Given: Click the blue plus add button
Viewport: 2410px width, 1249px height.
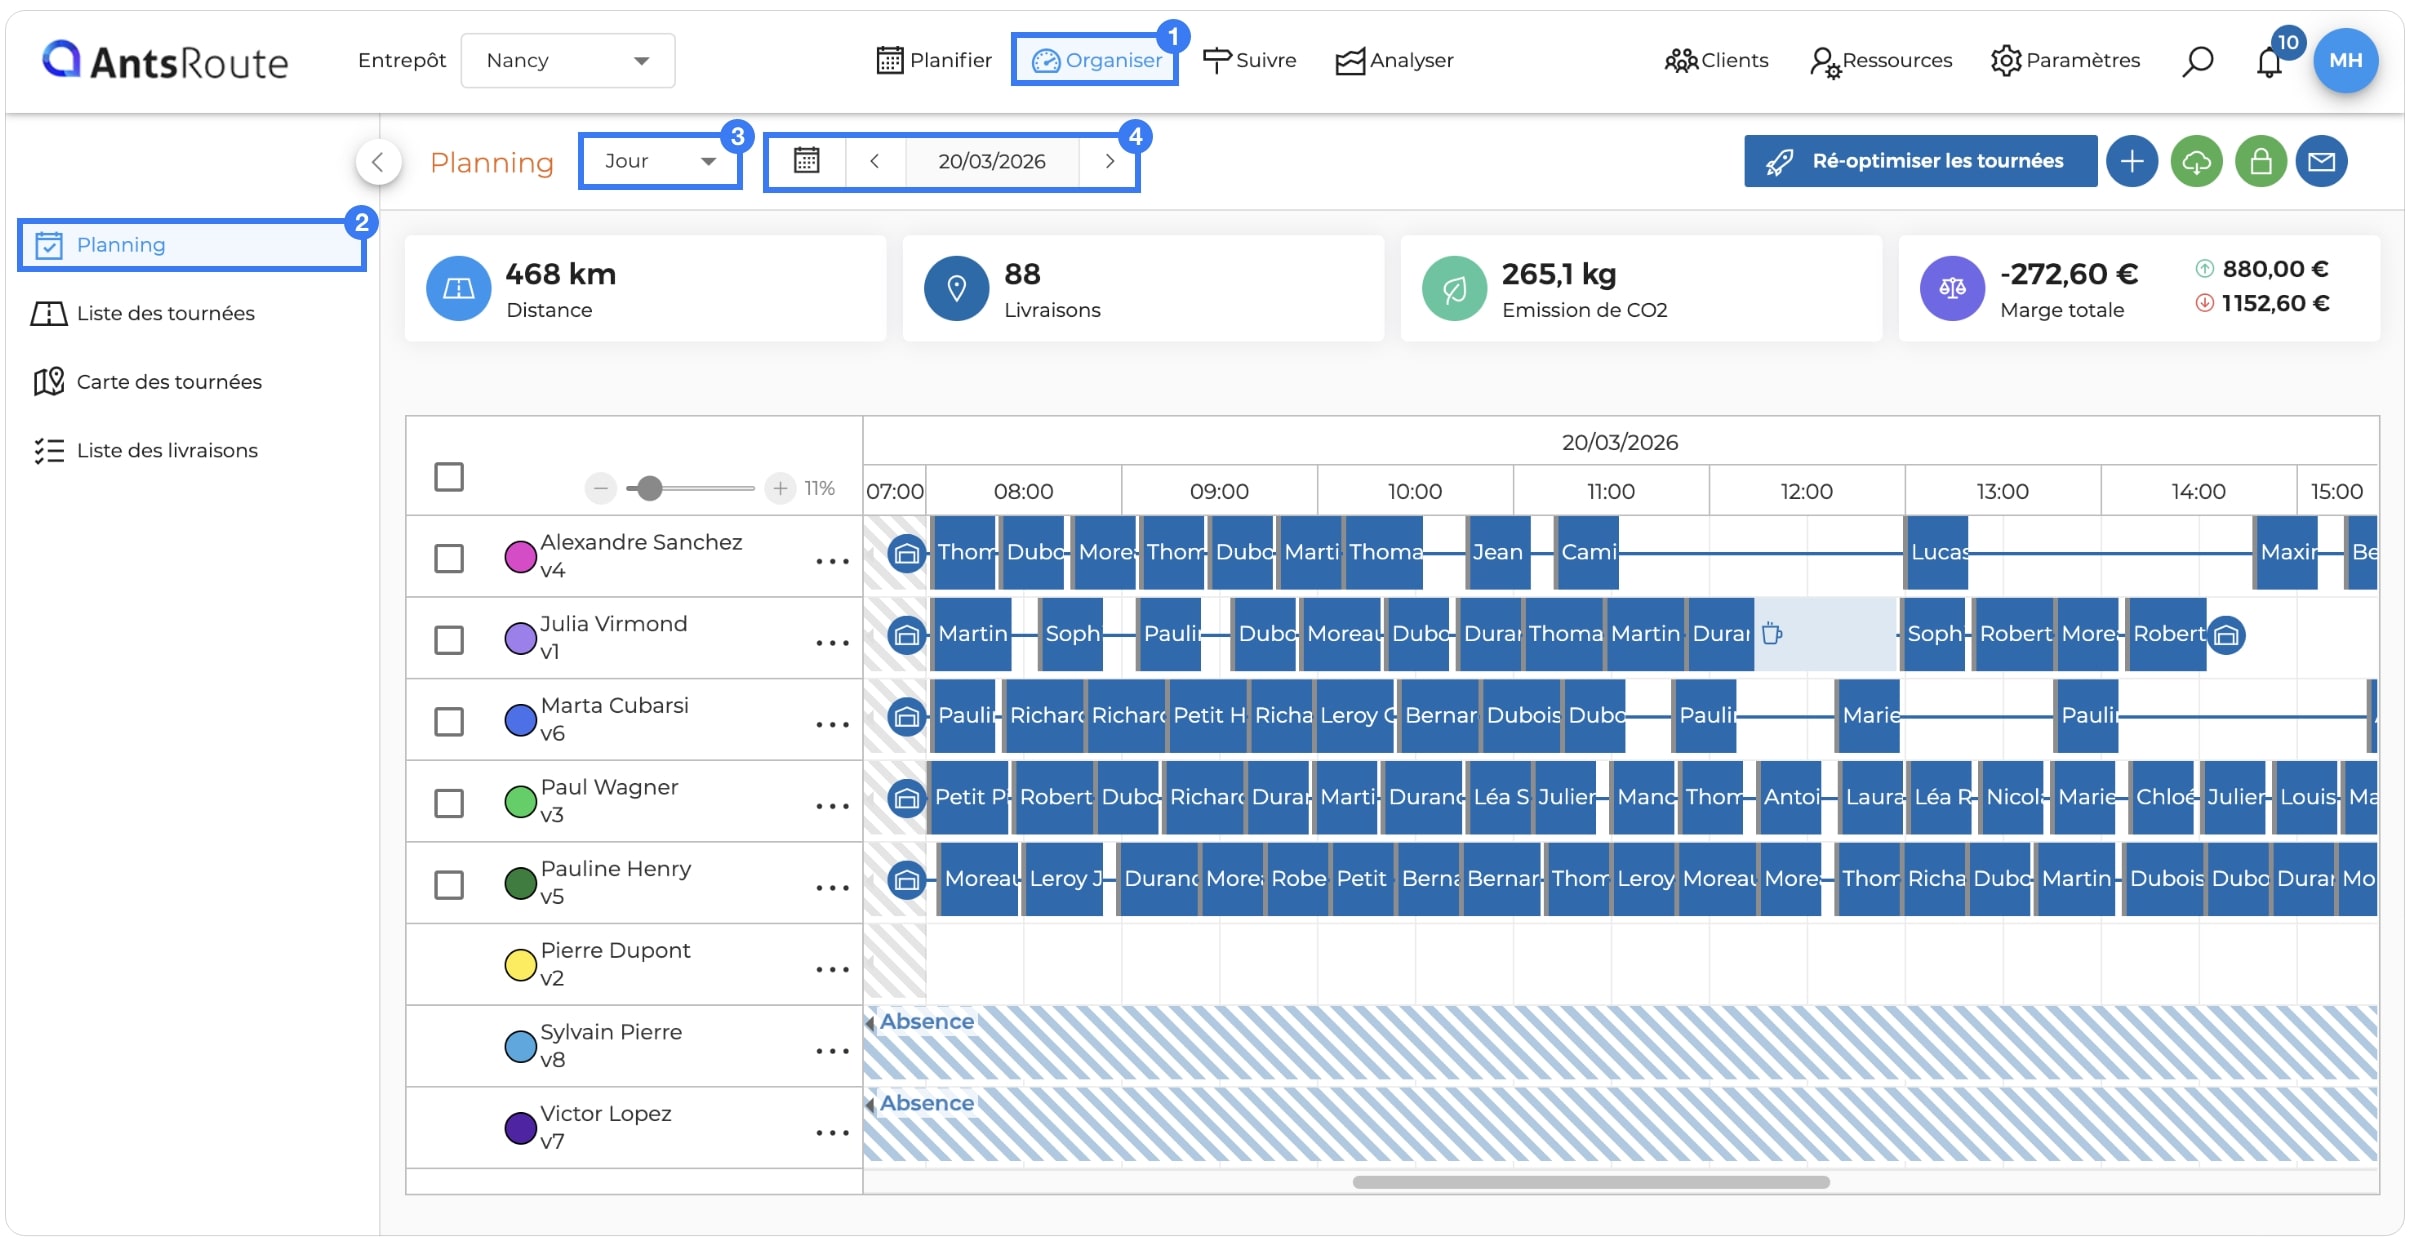Looking at the screenshot, I should coord(2131,161).
